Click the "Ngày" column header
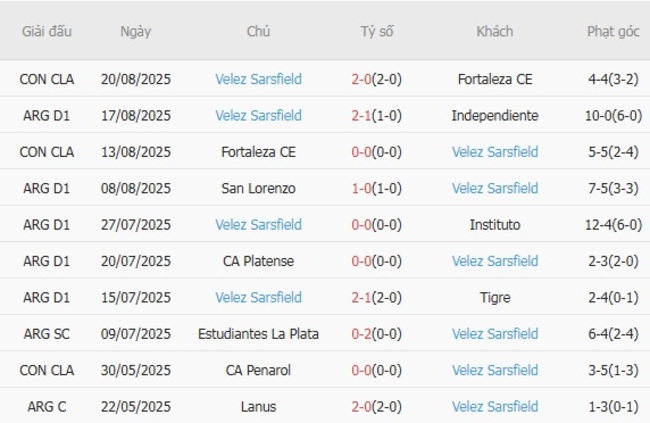The image size is (650, 423). point(135,31)
